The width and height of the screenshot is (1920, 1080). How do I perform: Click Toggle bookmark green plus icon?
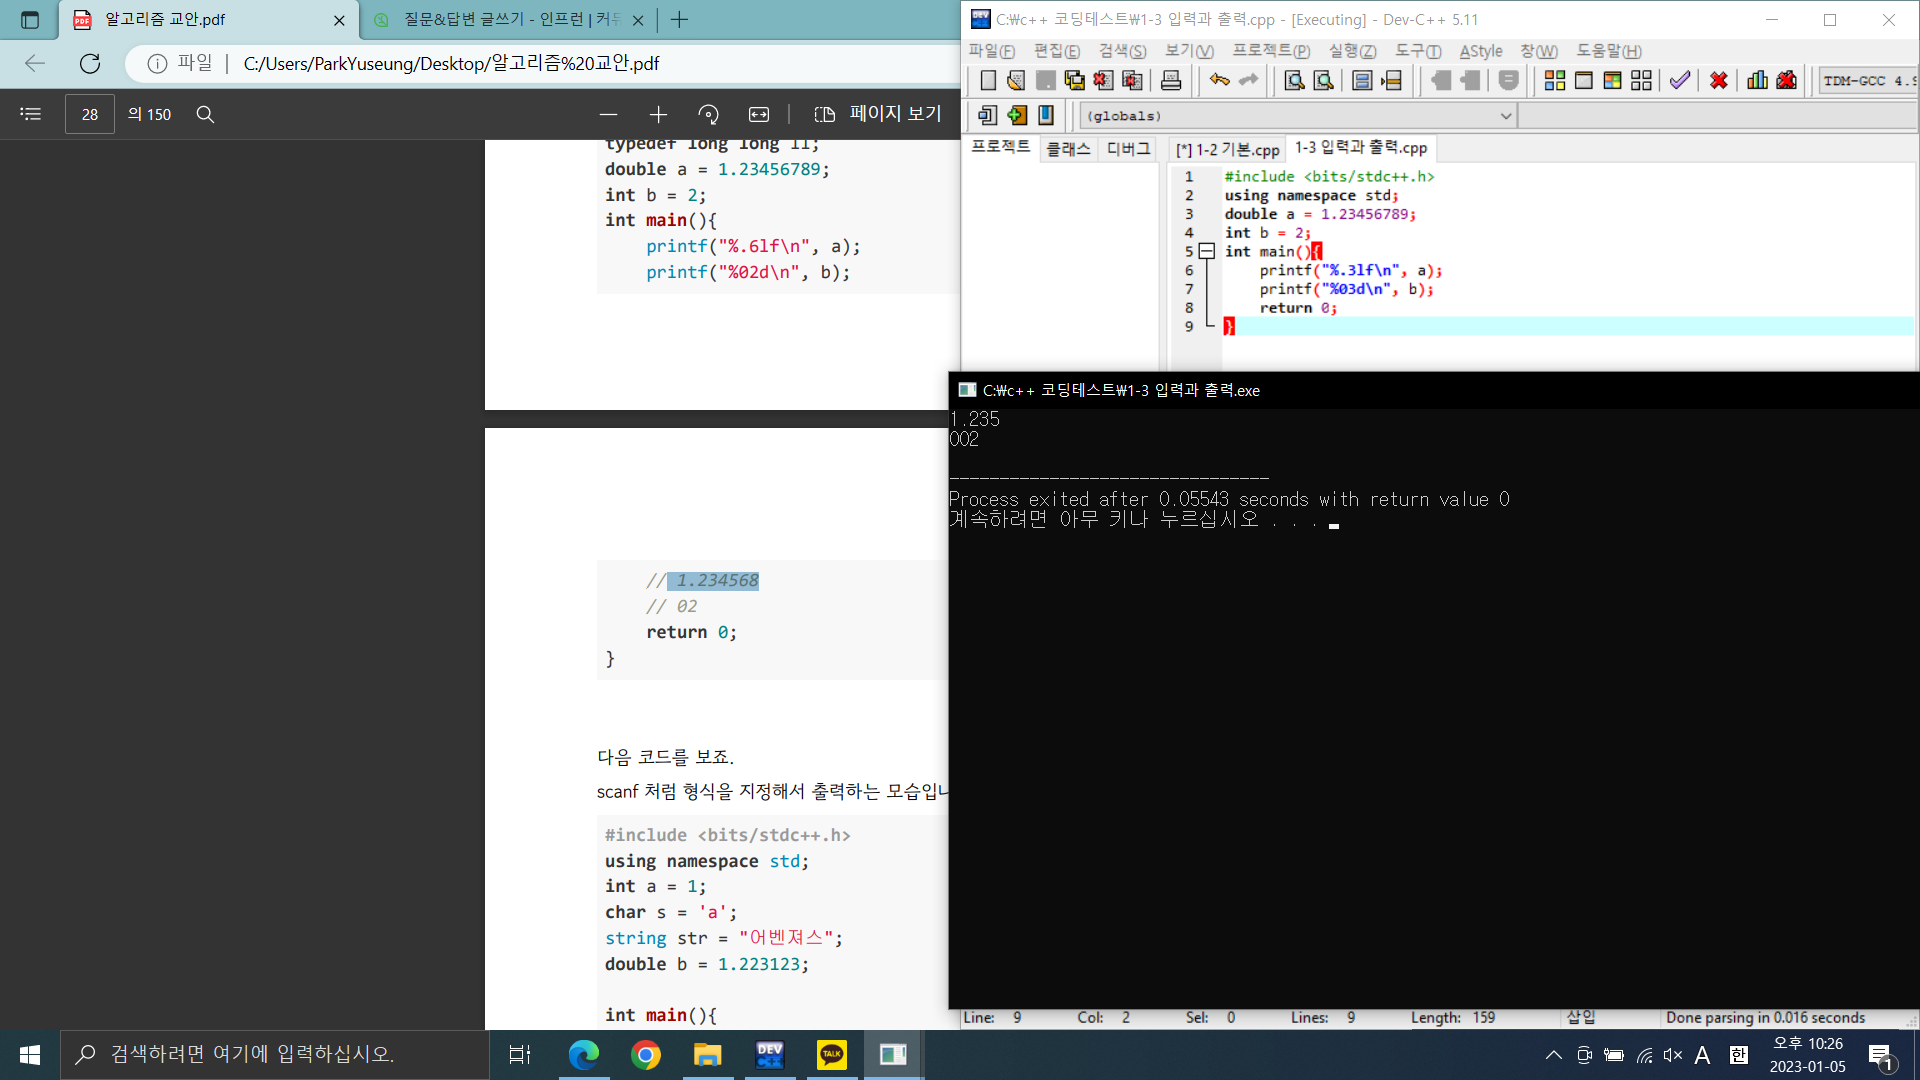(1017, 115)
